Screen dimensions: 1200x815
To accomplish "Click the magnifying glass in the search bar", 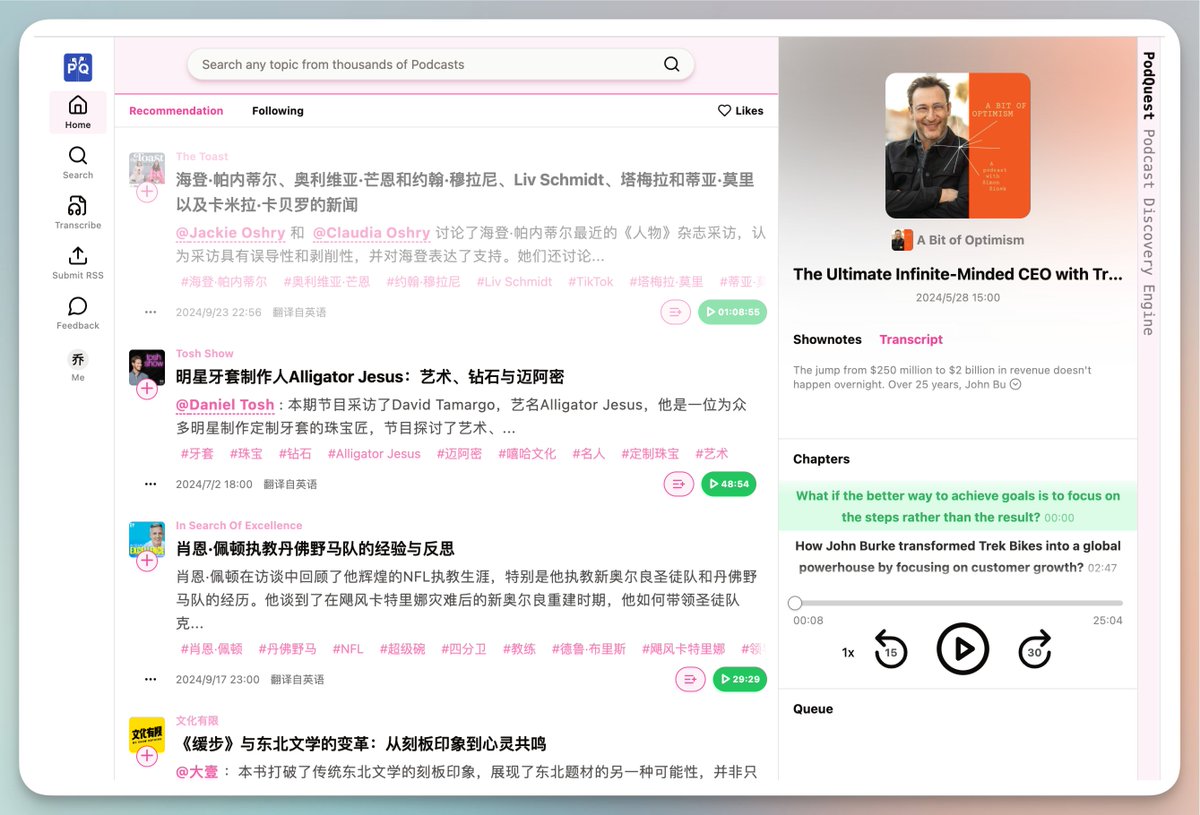I will 671,63.
